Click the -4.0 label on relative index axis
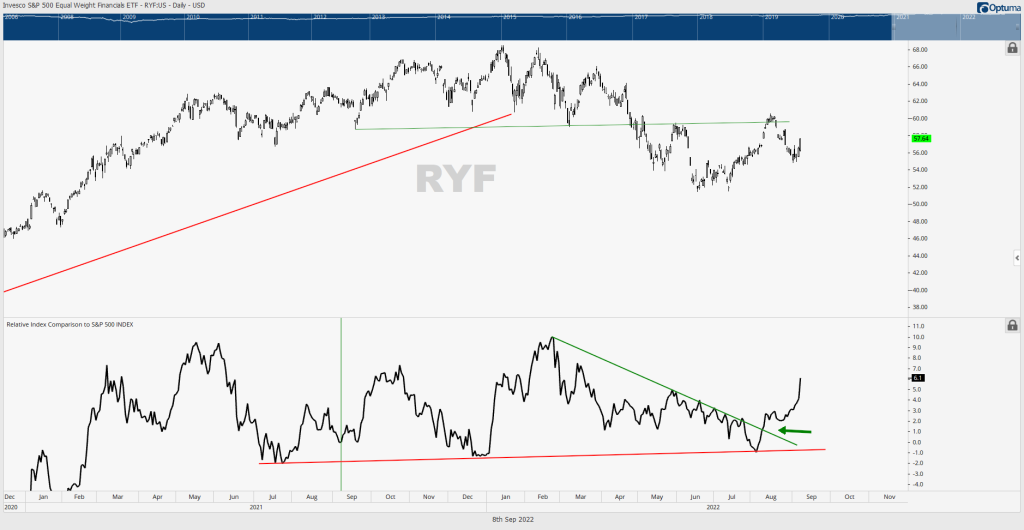 pos(917,484)
